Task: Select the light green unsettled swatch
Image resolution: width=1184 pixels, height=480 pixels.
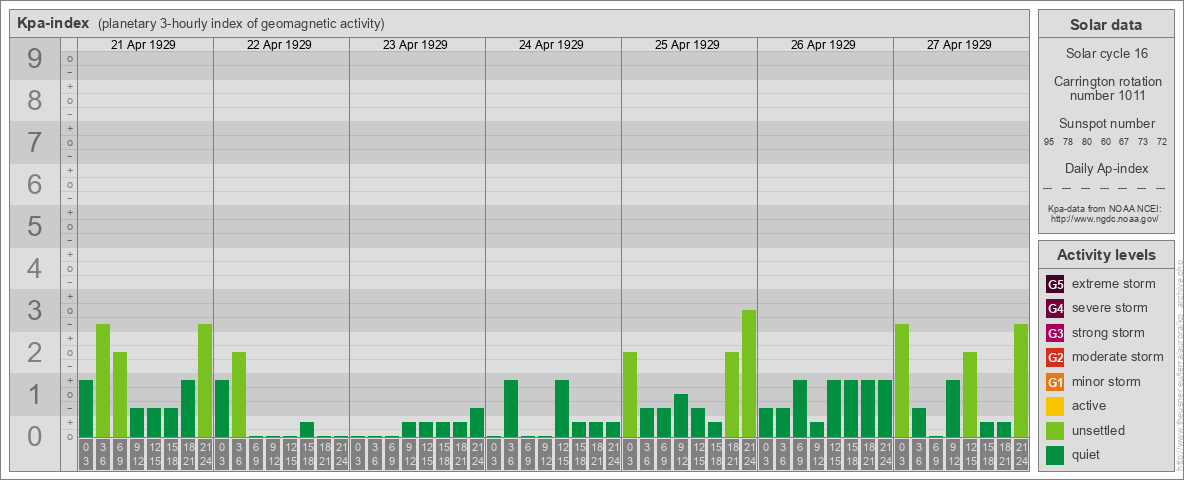Action: (1055, 430)
